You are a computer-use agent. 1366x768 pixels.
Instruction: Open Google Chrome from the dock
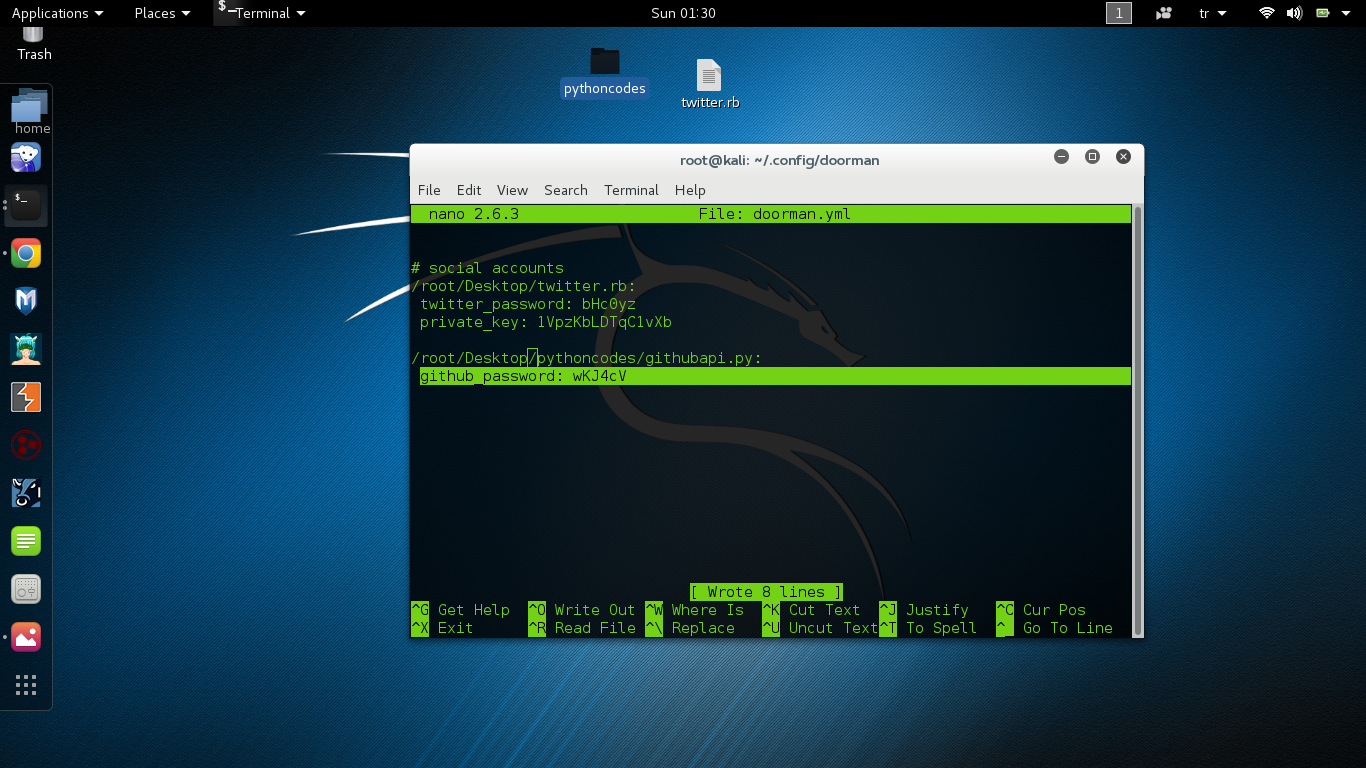coord(26,253)
